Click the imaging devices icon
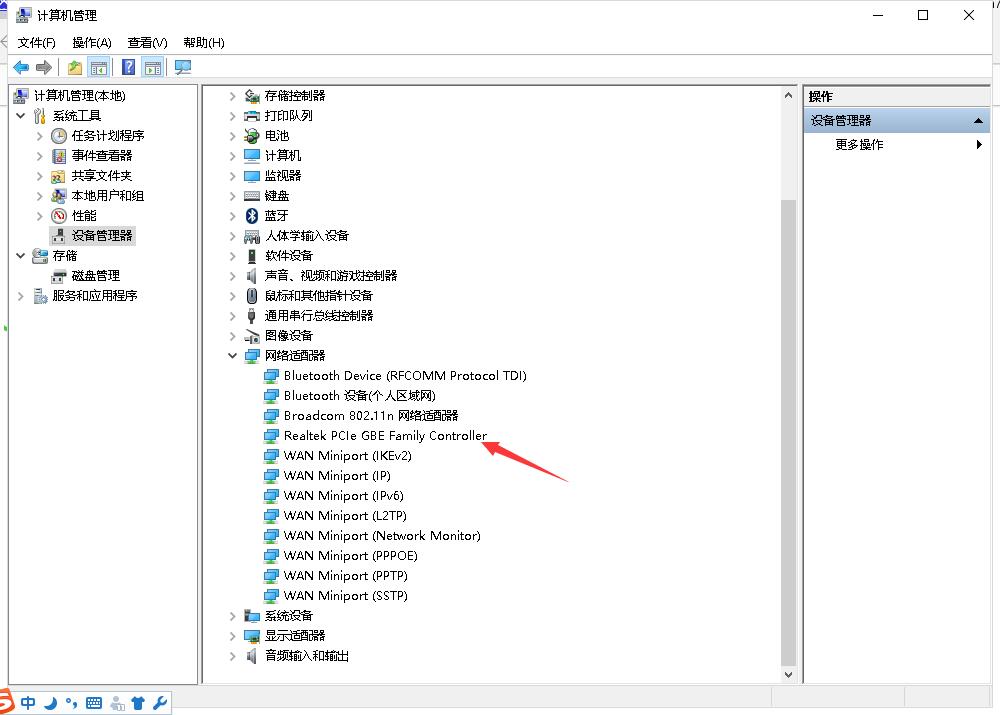The image size is (1000, 715). tap(252, 336)
